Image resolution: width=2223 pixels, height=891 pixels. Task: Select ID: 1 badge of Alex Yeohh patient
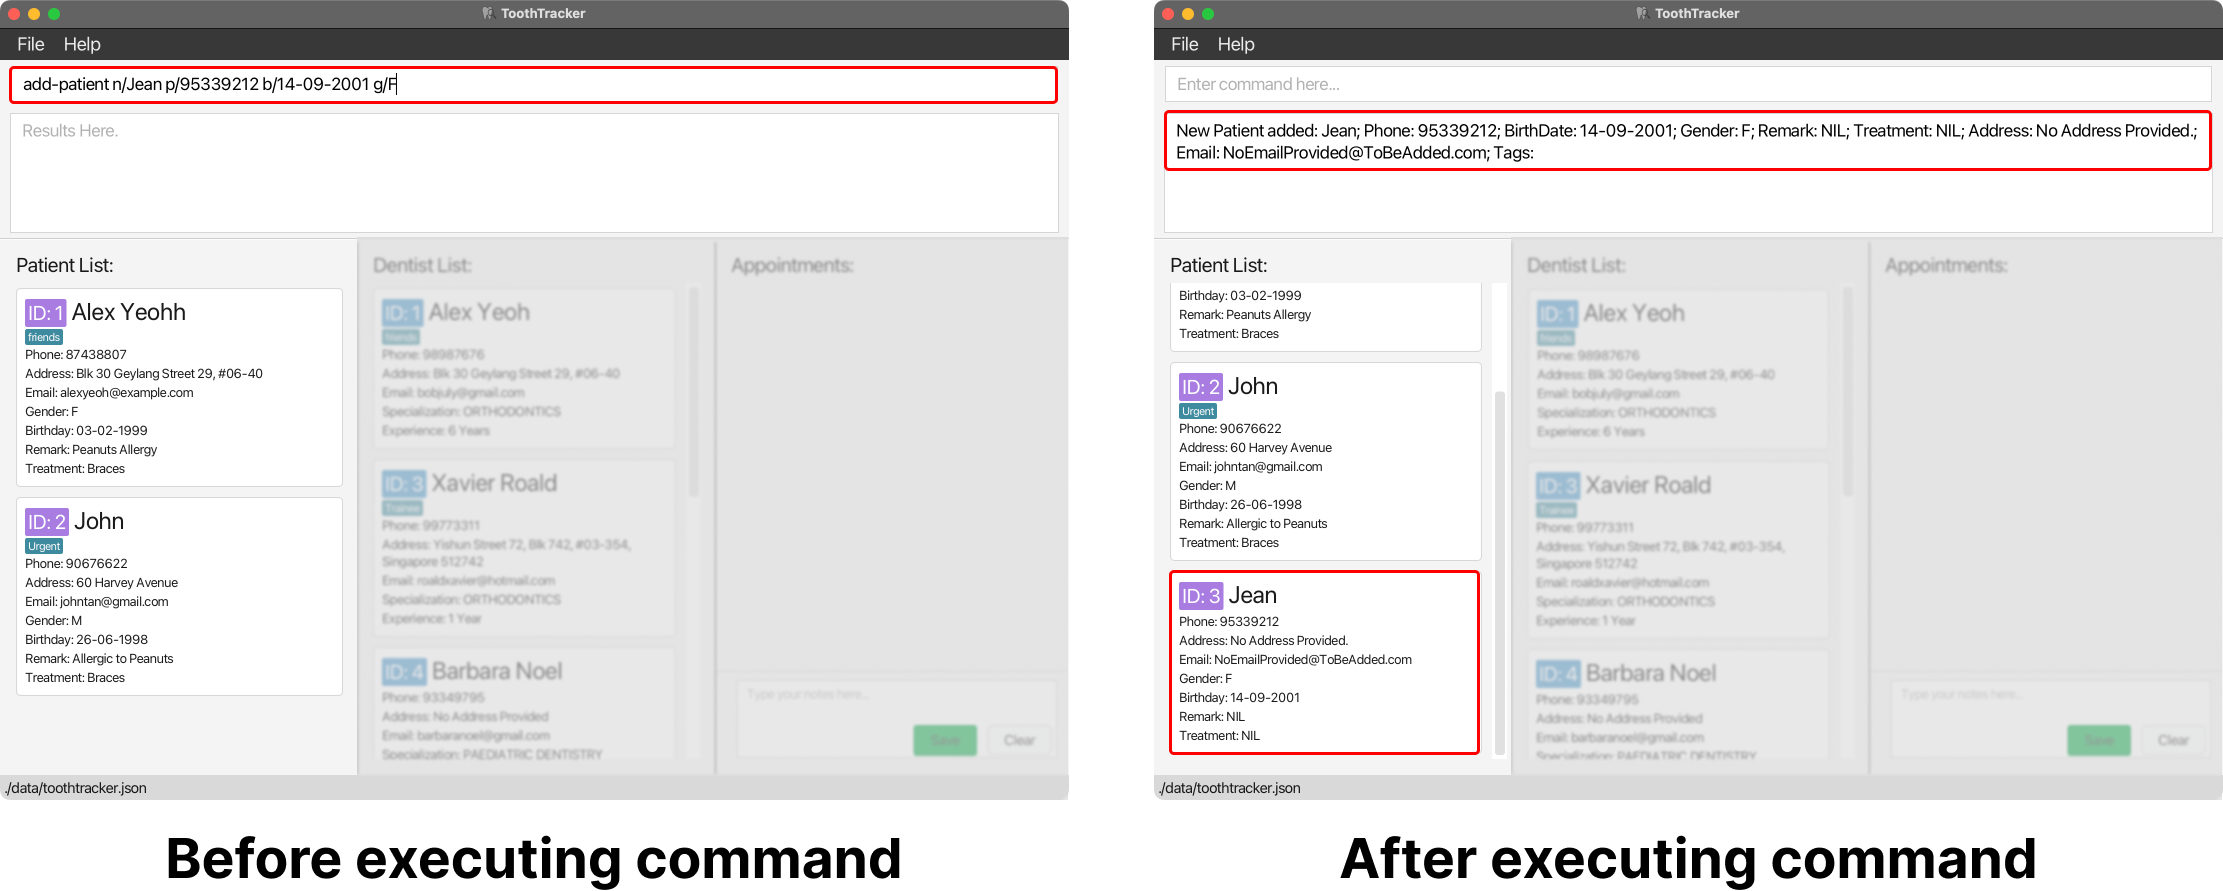(x=45, y=313)
